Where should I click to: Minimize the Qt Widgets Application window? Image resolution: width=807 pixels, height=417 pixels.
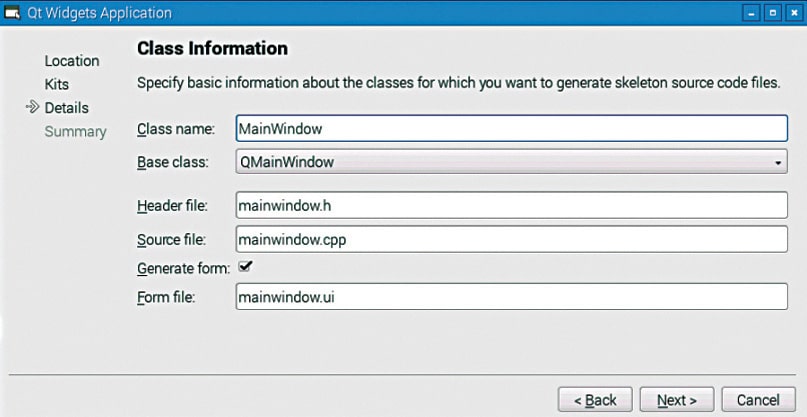(x=750, y=13)
